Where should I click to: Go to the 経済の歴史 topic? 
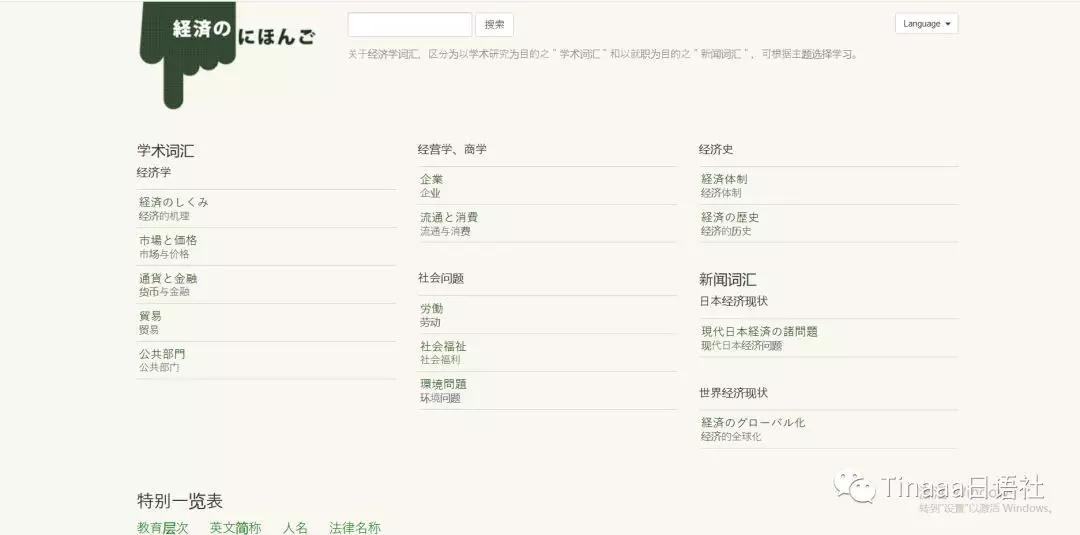click(x=730, y=217)
